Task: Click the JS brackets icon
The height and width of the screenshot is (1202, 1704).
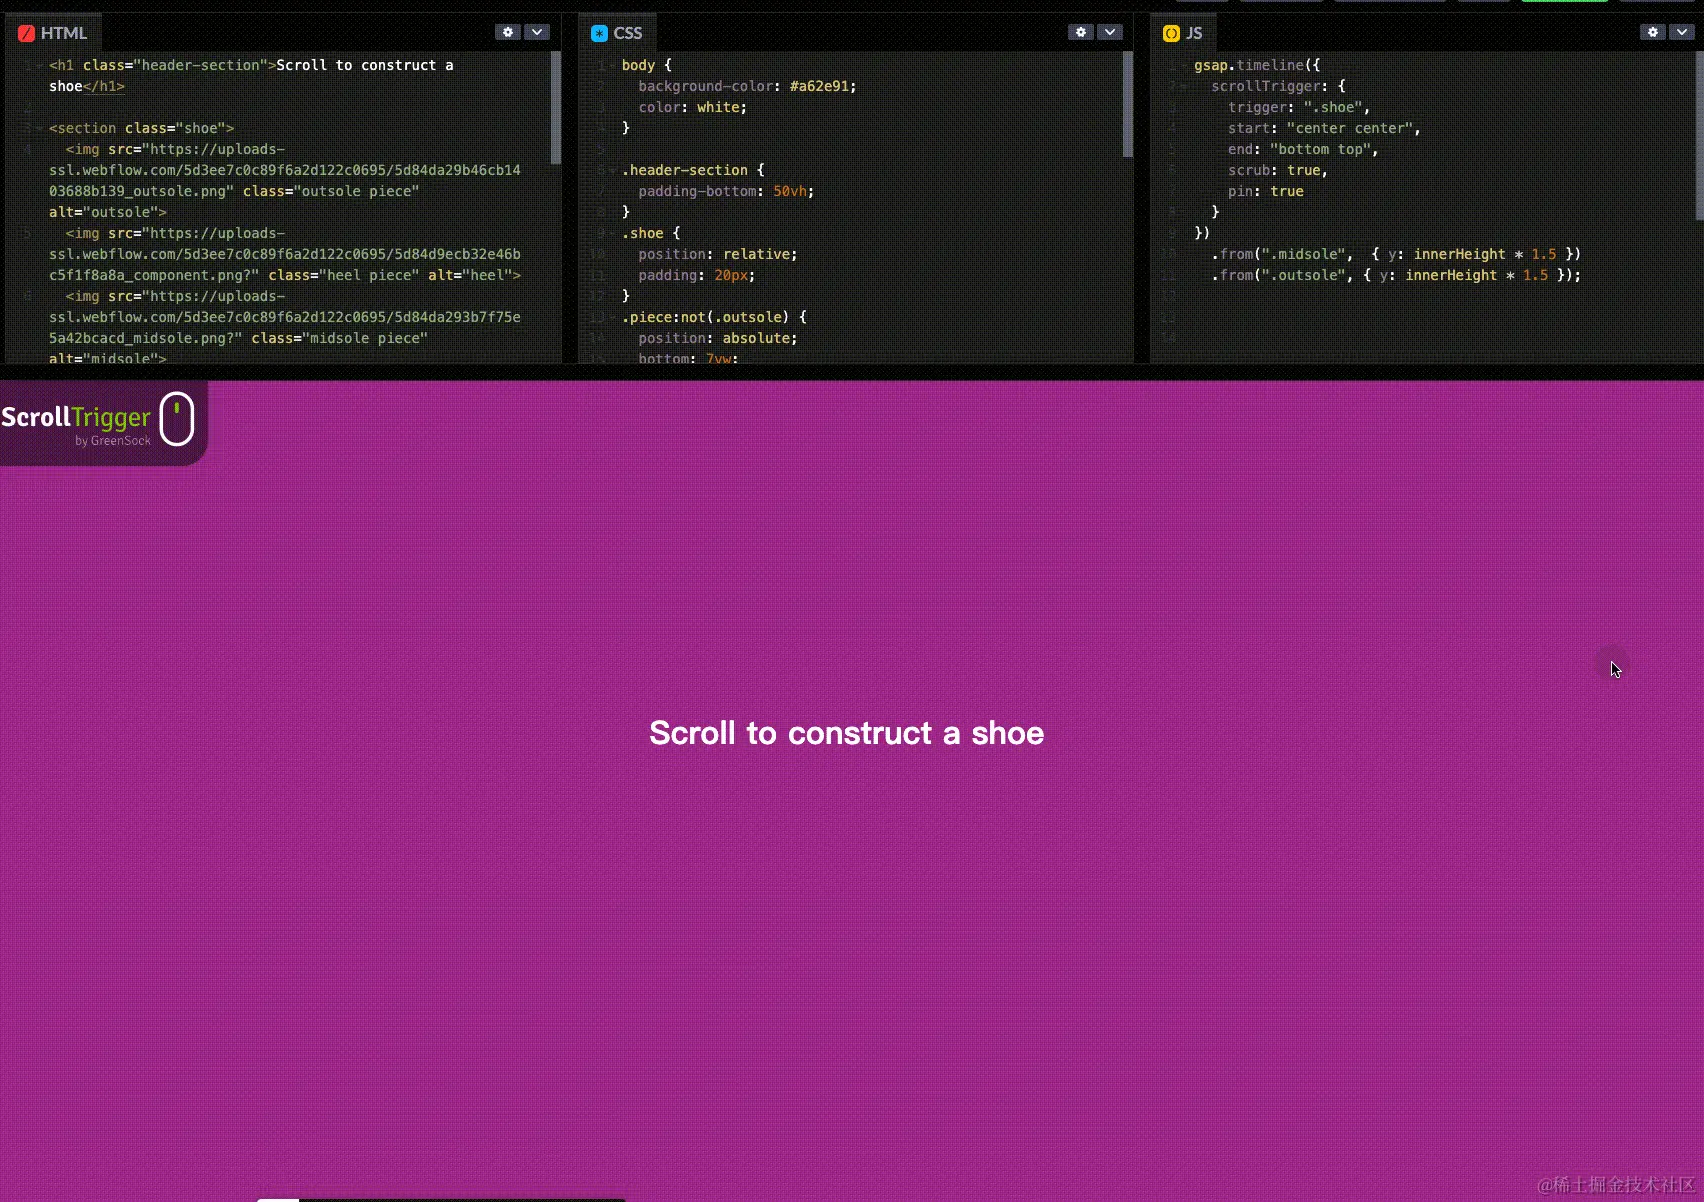Action: (x=1170, y=33)
